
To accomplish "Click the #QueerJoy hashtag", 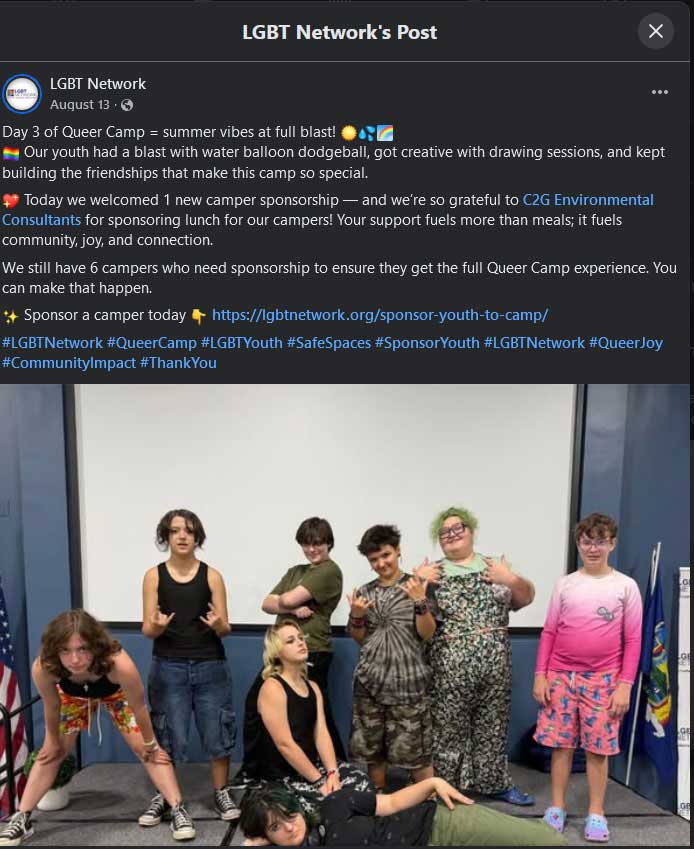I will click(626, 343).
